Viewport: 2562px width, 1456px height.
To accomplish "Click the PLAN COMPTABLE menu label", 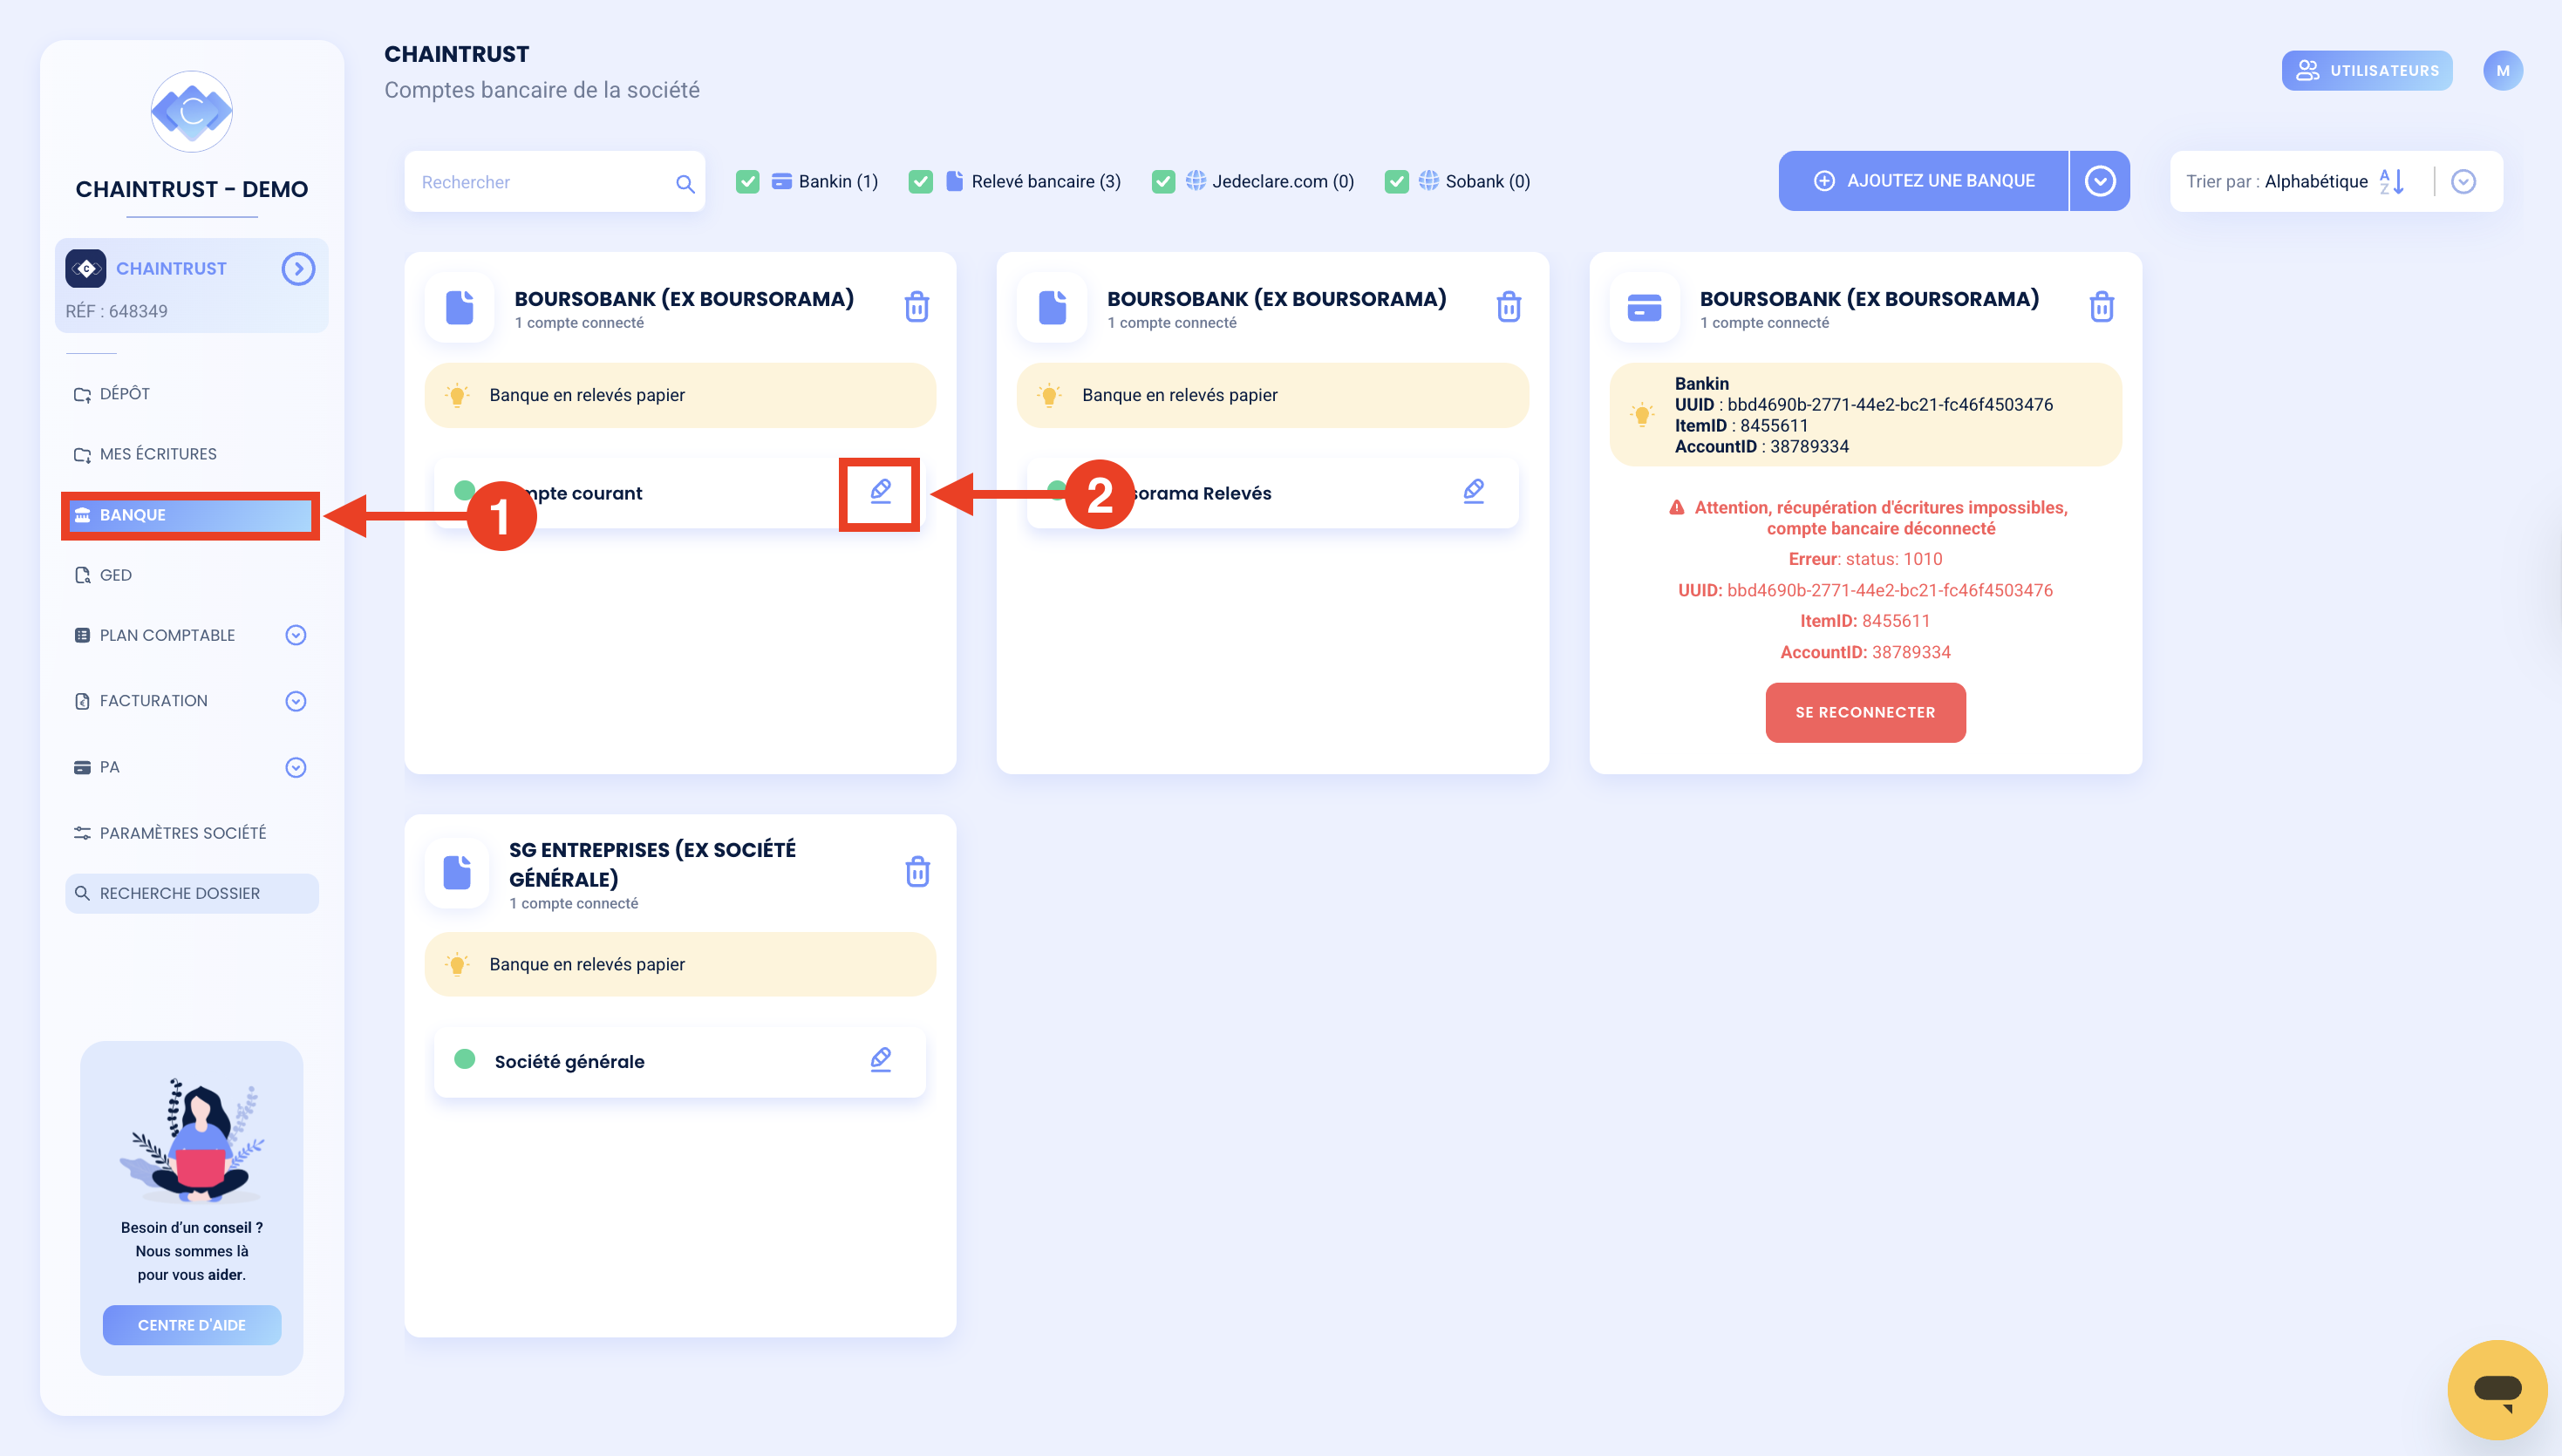I will pyautogui.click(x=167, y=635).
